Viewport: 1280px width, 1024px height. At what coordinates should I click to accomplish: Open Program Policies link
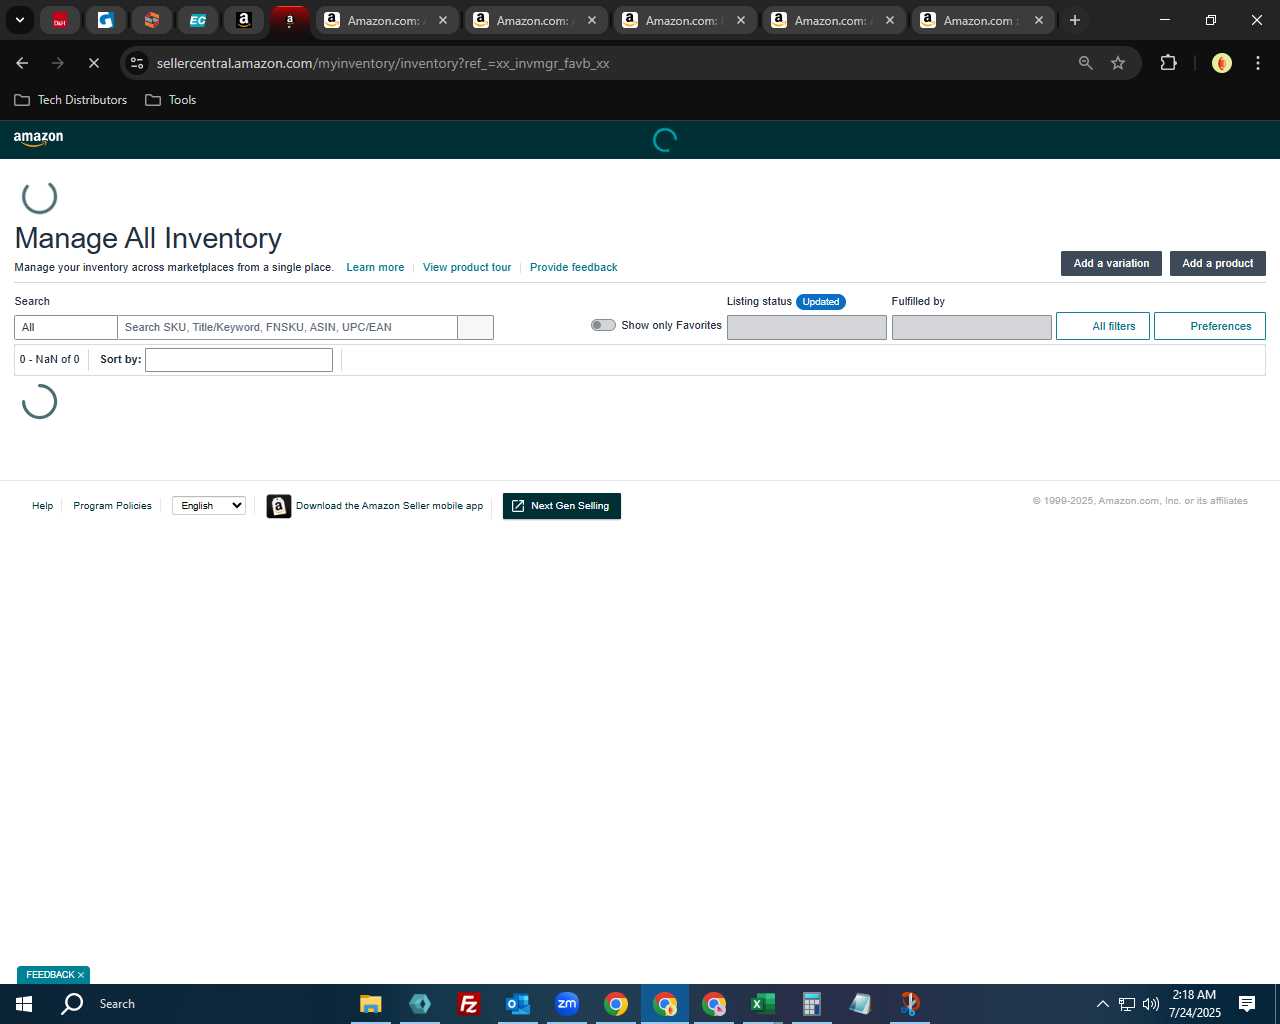click(x=112, y=506)
